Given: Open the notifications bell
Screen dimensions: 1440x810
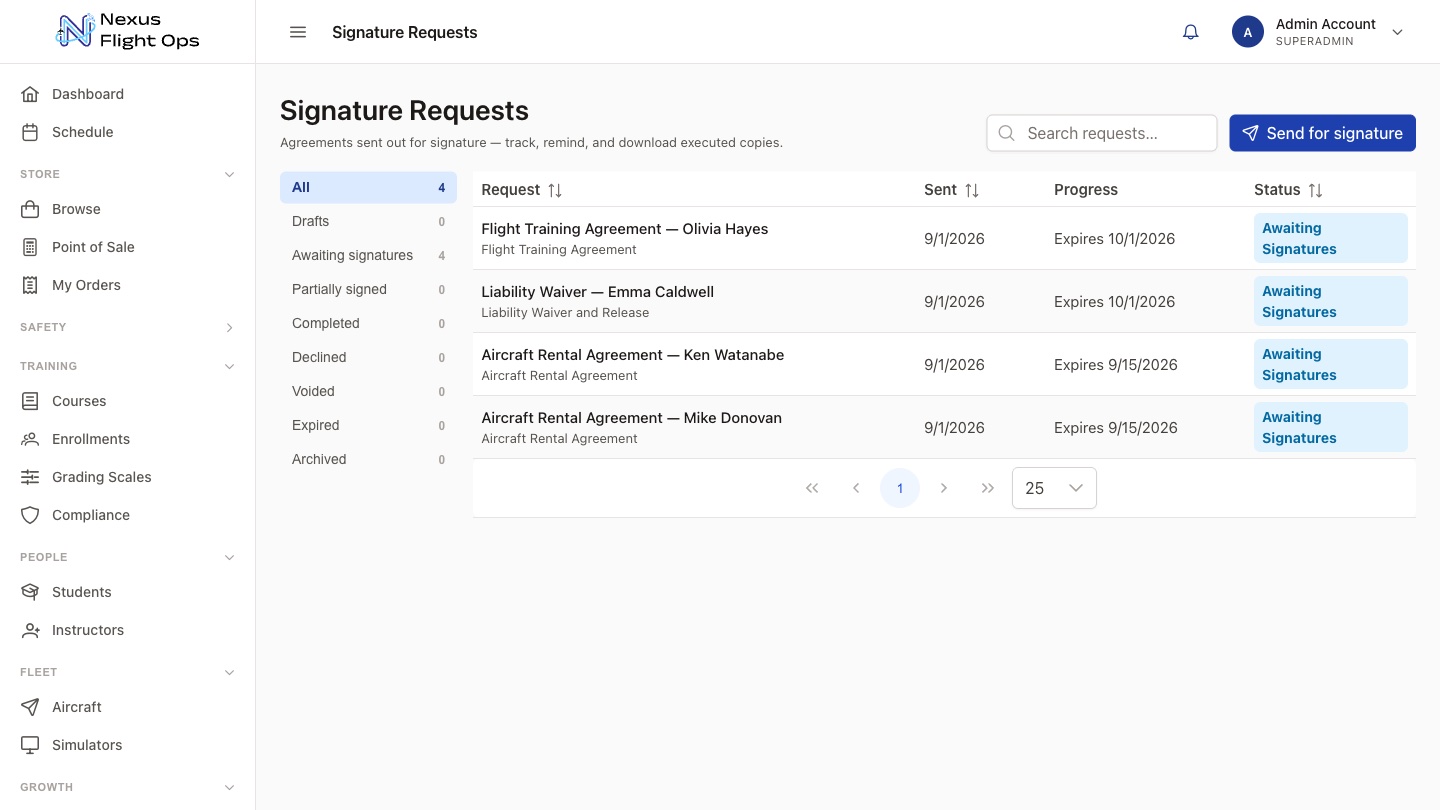Looking at the screenshot, I should coord(1190,32).
